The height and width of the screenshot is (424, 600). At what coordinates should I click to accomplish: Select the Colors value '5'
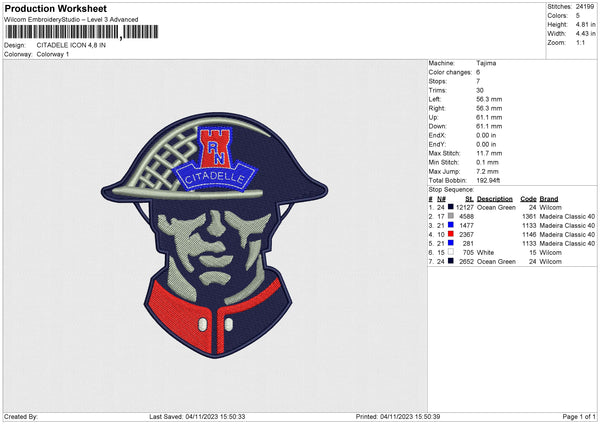(578, 16)
